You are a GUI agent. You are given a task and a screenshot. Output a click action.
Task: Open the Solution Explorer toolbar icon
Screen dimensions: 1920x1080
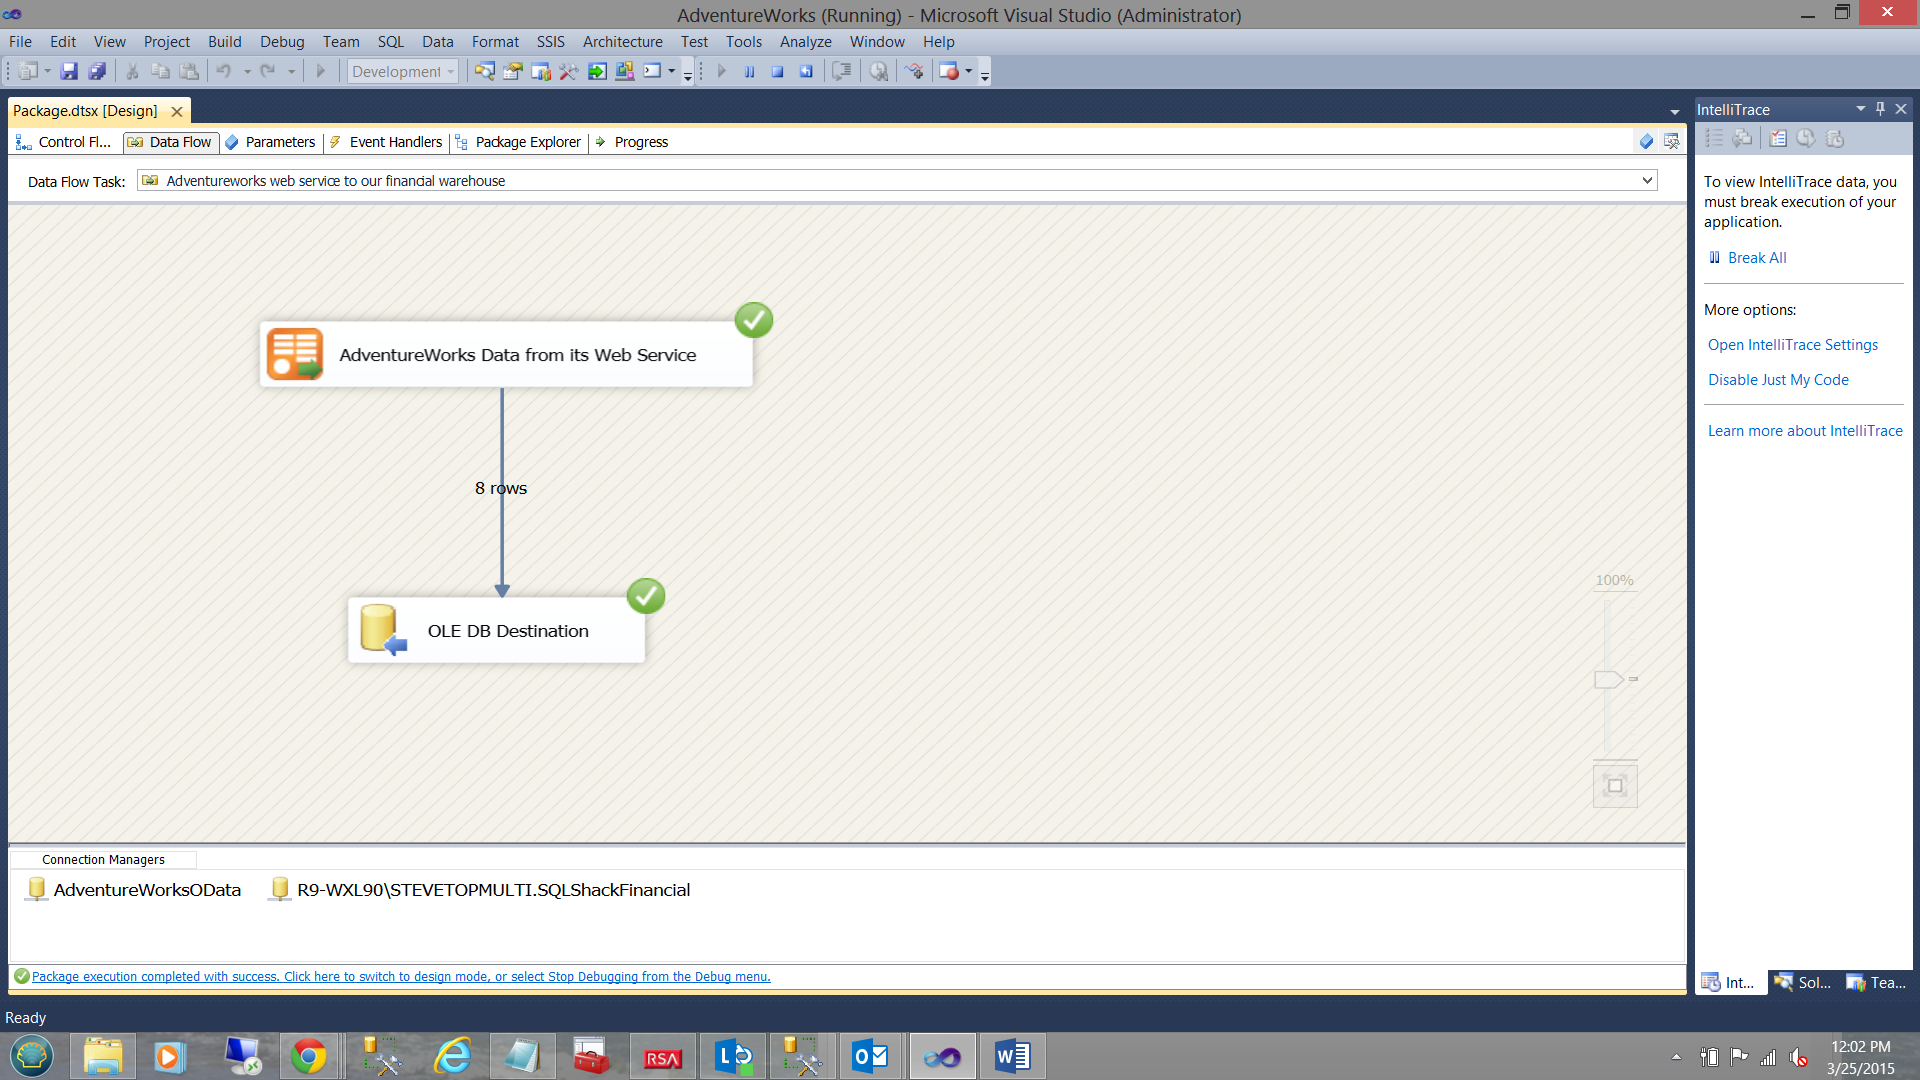pos(484,71)
